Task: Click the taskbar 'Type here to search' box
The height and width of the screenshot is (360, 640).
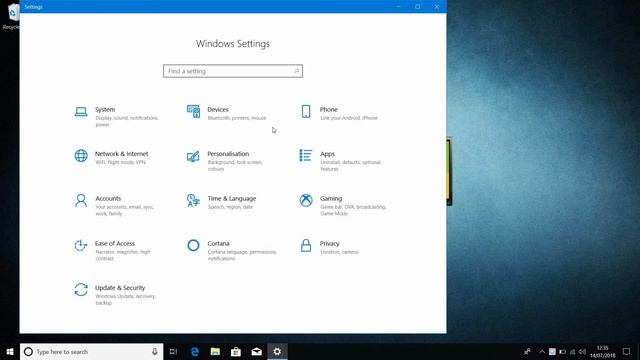Action: 91,351
